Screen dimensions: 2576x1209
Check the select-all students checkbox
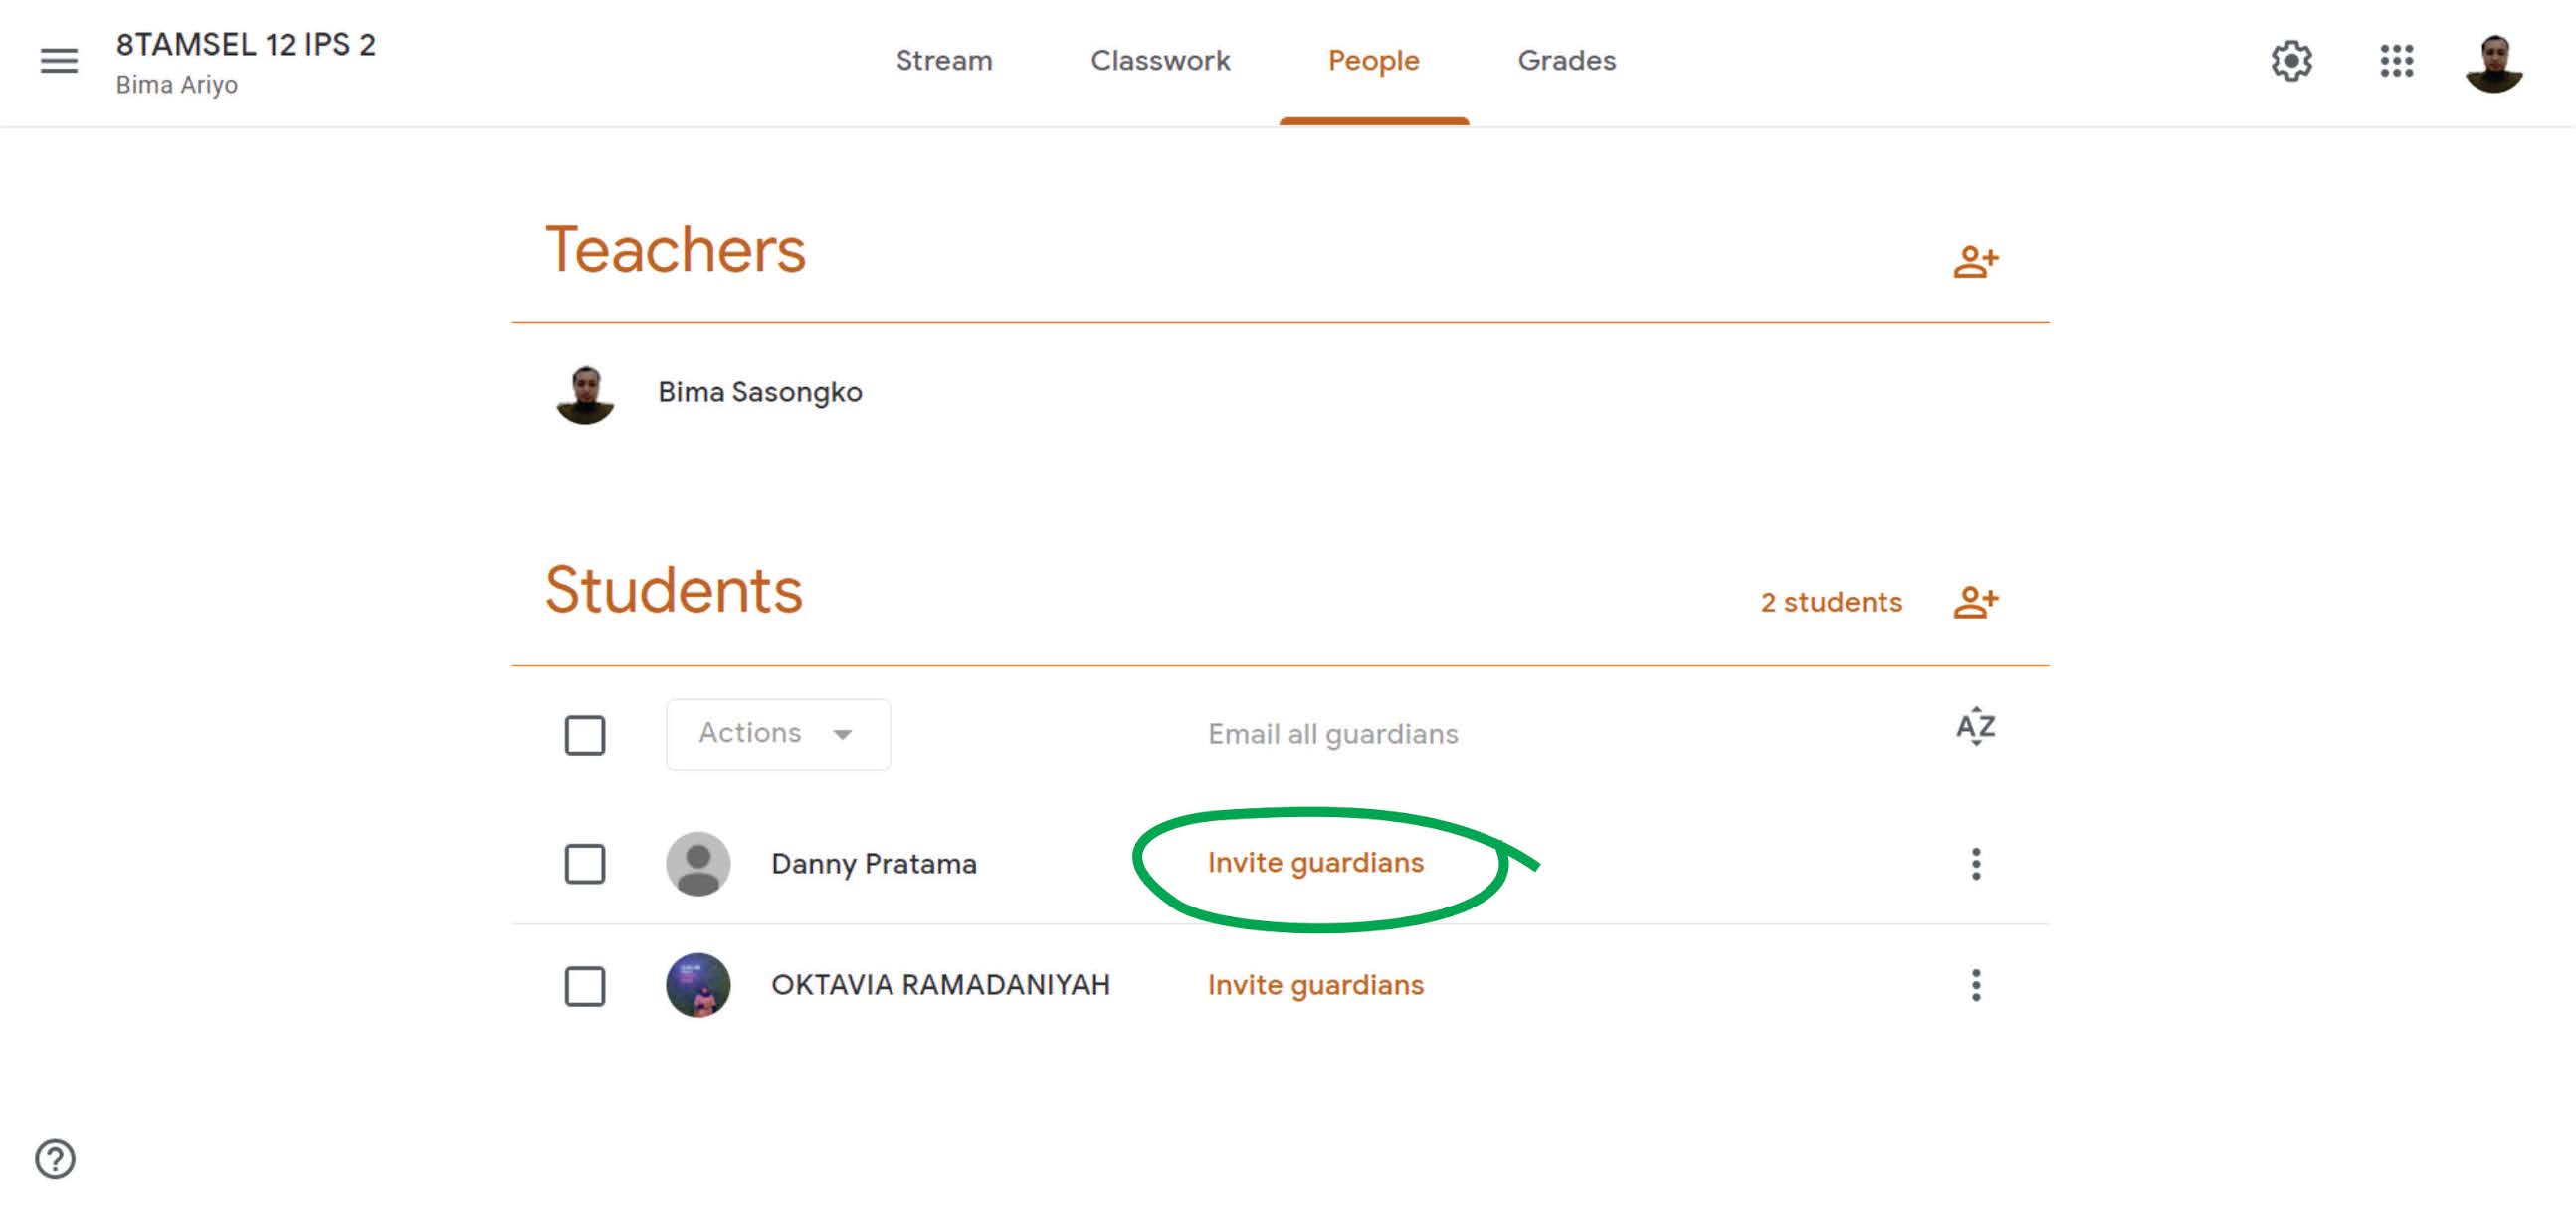585,735
